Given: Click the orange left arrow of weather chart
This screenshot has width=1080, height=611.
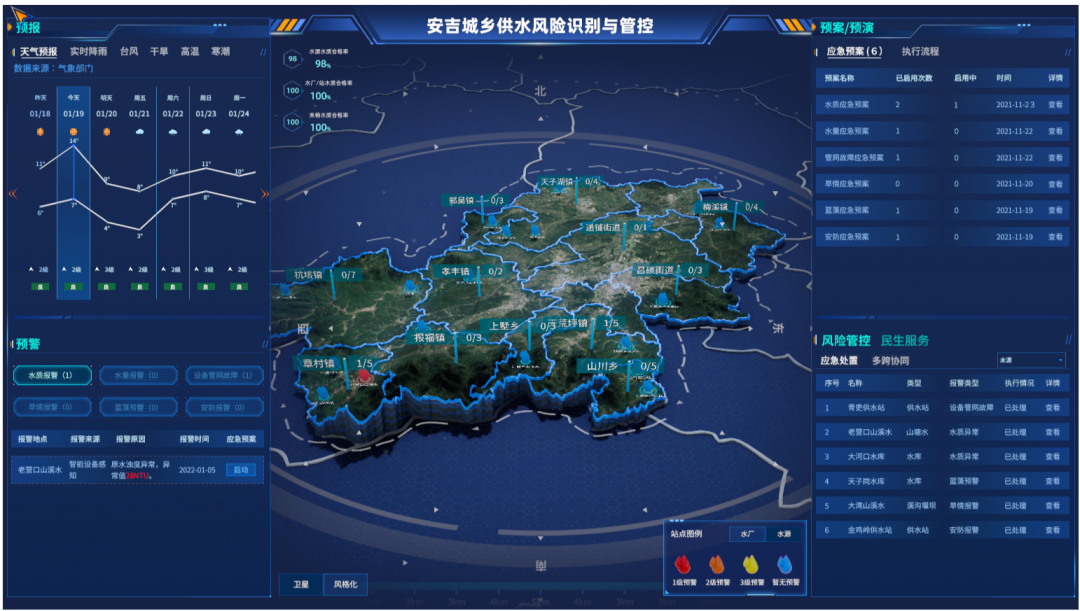Looking at the screenshot, I should pos(12,194).
